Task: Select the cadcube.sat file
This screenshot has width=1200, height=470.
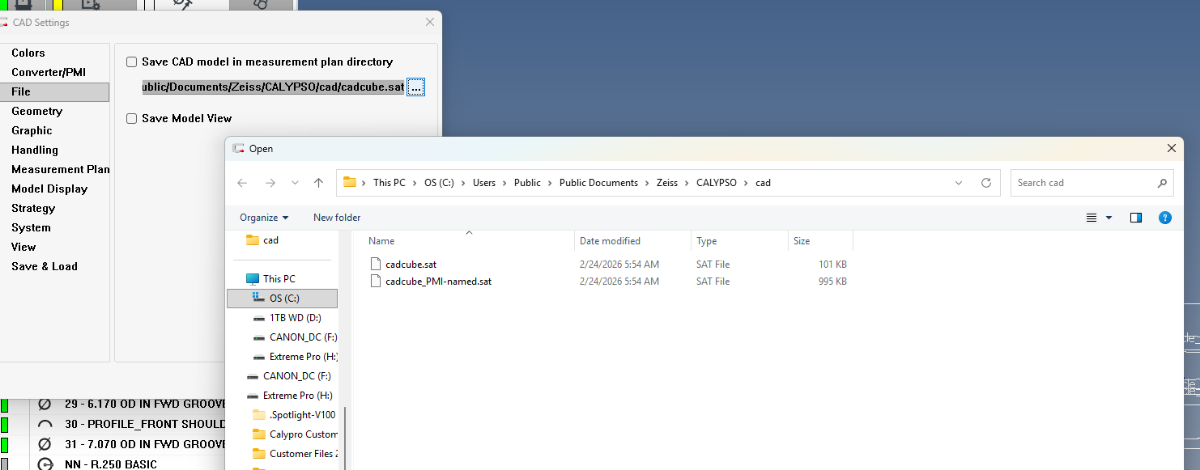Action: coord(410,264)
